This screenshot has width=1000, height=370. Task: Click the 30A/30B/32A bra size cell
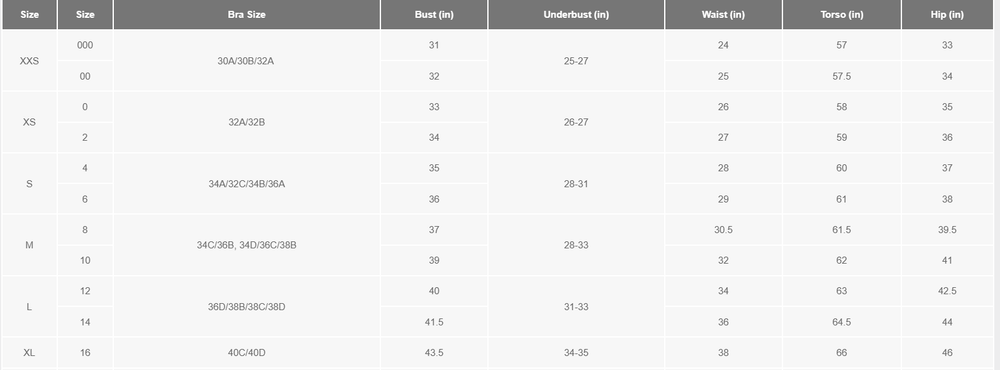coord(246,61)
